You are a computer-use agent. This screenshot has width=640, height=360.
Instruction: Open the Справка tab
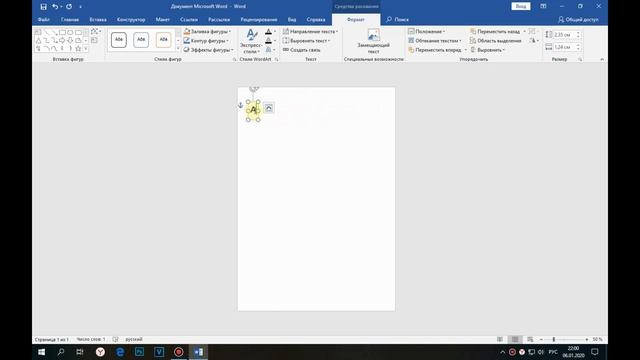(316, 20)
